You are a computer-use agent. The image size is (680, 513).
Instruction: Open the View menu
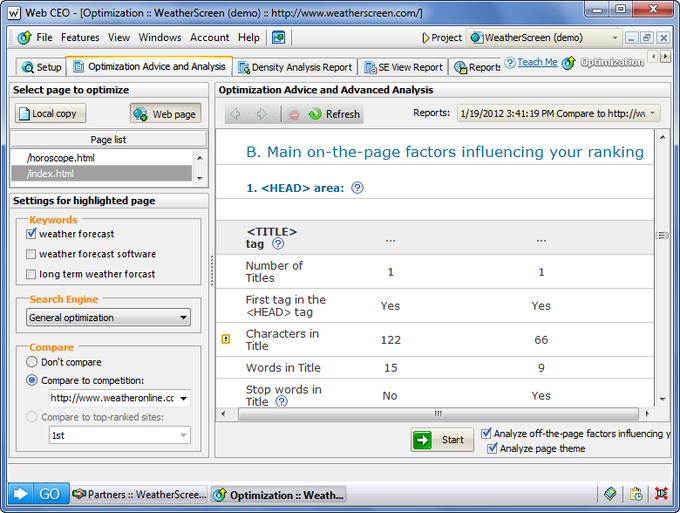click(119, 38)
